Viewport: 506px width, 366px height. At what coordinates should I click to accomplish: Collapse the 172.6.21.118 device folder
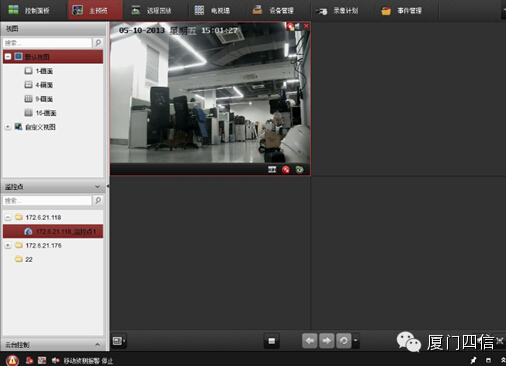point(8,217)
